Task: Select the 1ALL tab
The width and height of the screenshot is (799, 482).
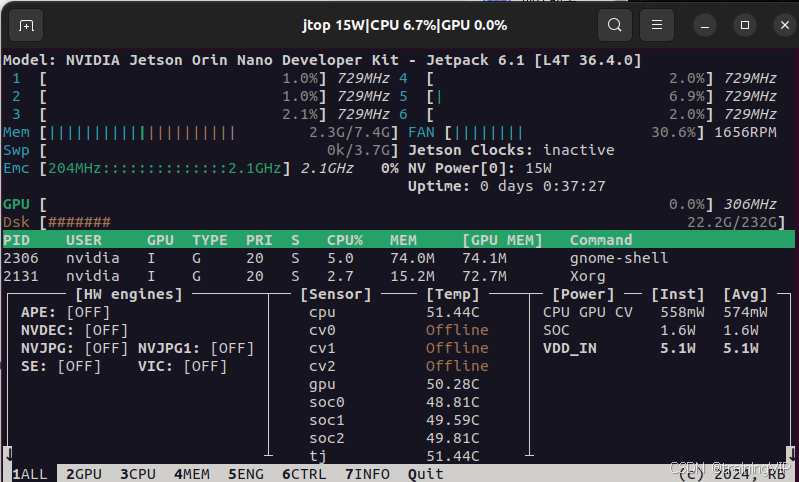Action: [x=30, y=474]
